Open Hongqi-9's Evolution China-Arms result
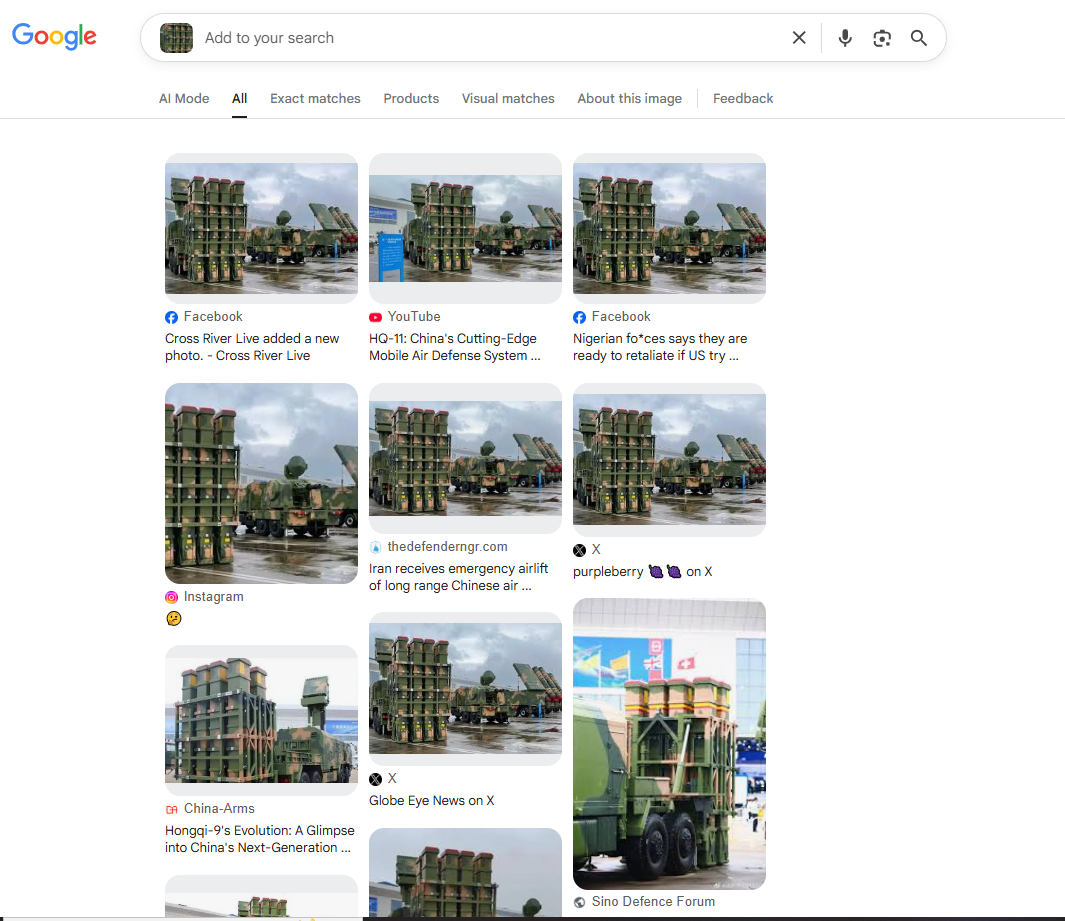The width and height of the screenshot is (1065, 921). [x=259, y=839]
